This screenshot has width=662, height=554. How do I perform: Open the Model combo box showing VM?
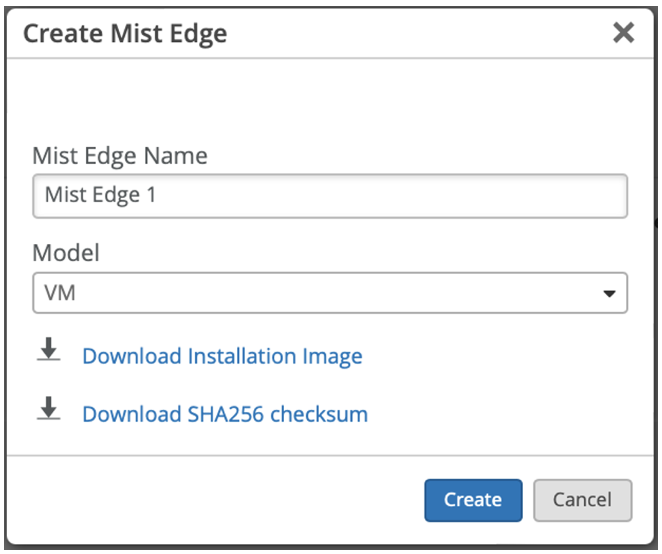330,293
